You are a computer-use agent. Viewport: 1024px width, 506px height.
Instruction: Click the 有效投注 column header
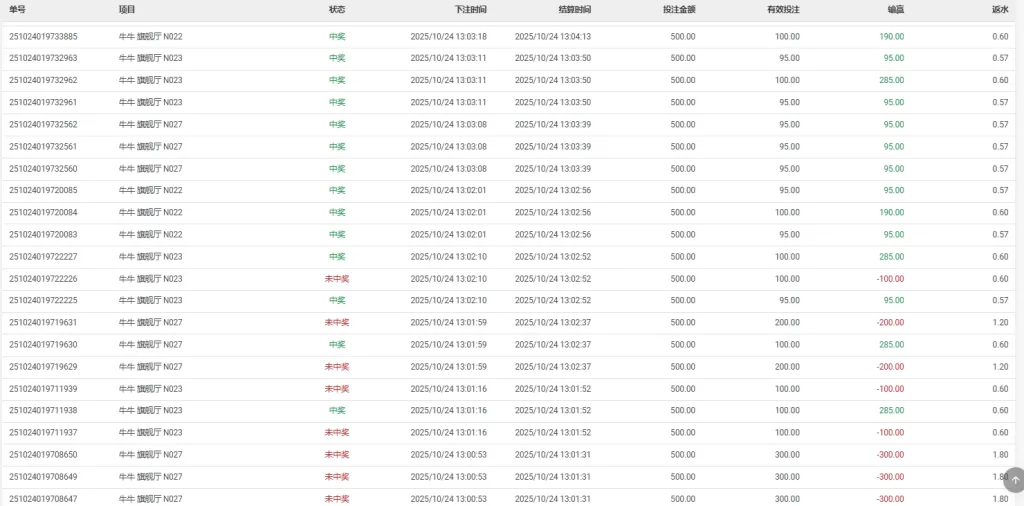point(783,9)
